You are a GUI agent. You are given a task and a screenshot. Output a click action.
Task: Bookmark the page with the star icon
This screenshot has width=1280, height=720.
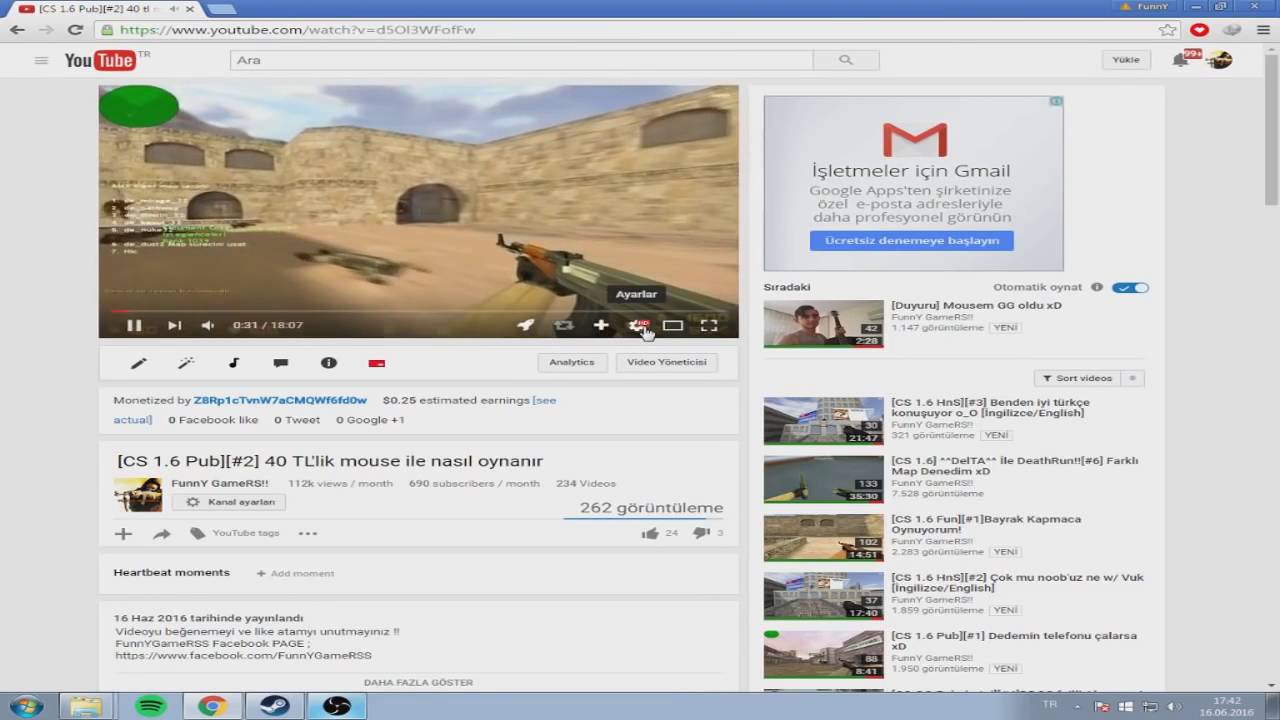coord(1167,30)
